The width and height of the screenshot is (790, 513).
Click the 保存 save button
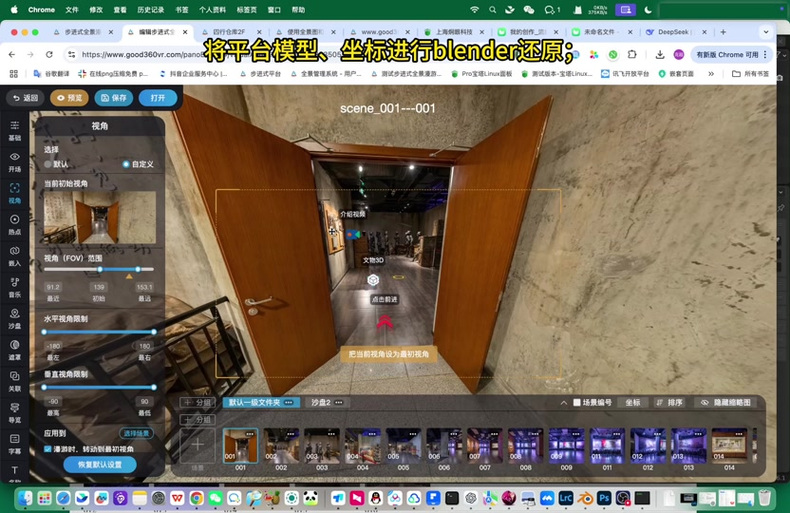coord(114,98)
